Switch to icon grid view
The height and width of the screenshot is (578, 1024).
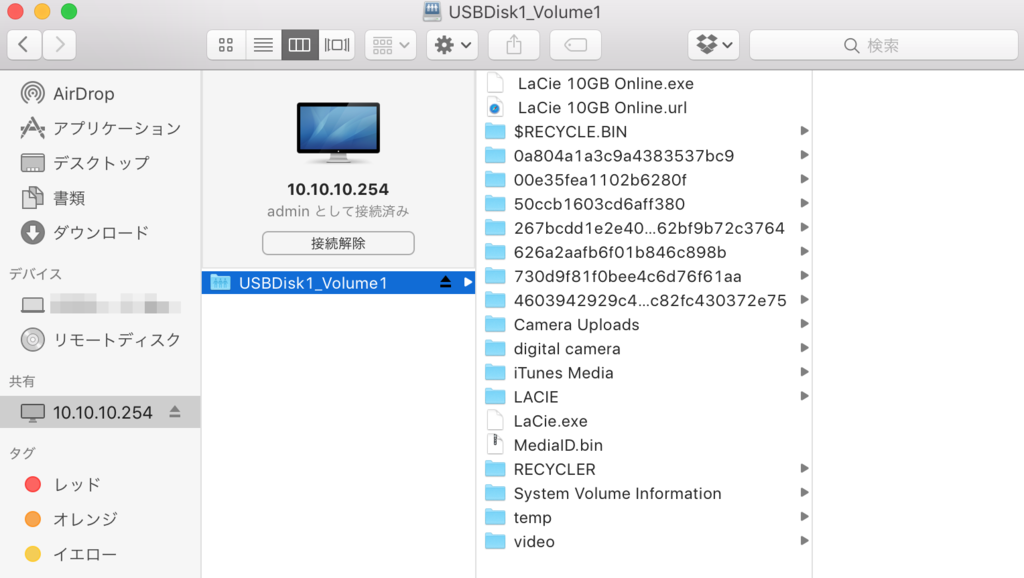226,44
